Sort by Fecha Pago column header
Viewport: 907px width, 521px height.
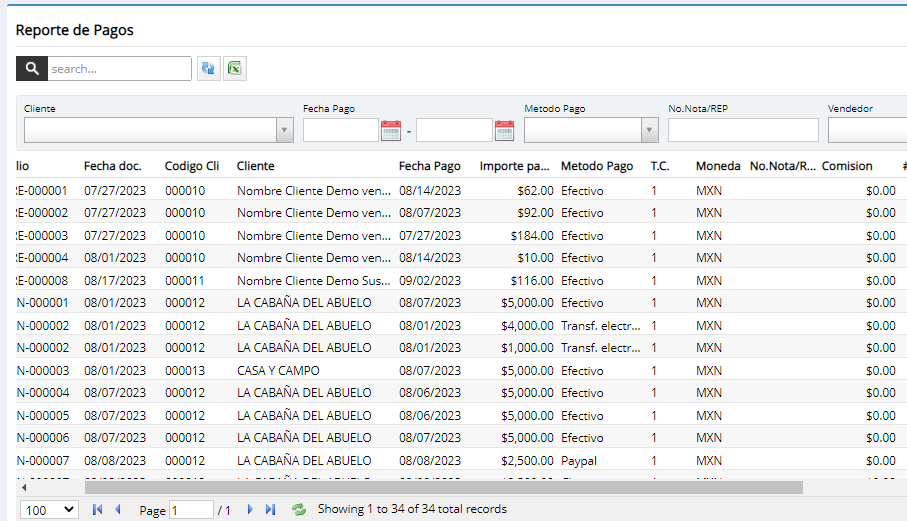coord(429,166)
